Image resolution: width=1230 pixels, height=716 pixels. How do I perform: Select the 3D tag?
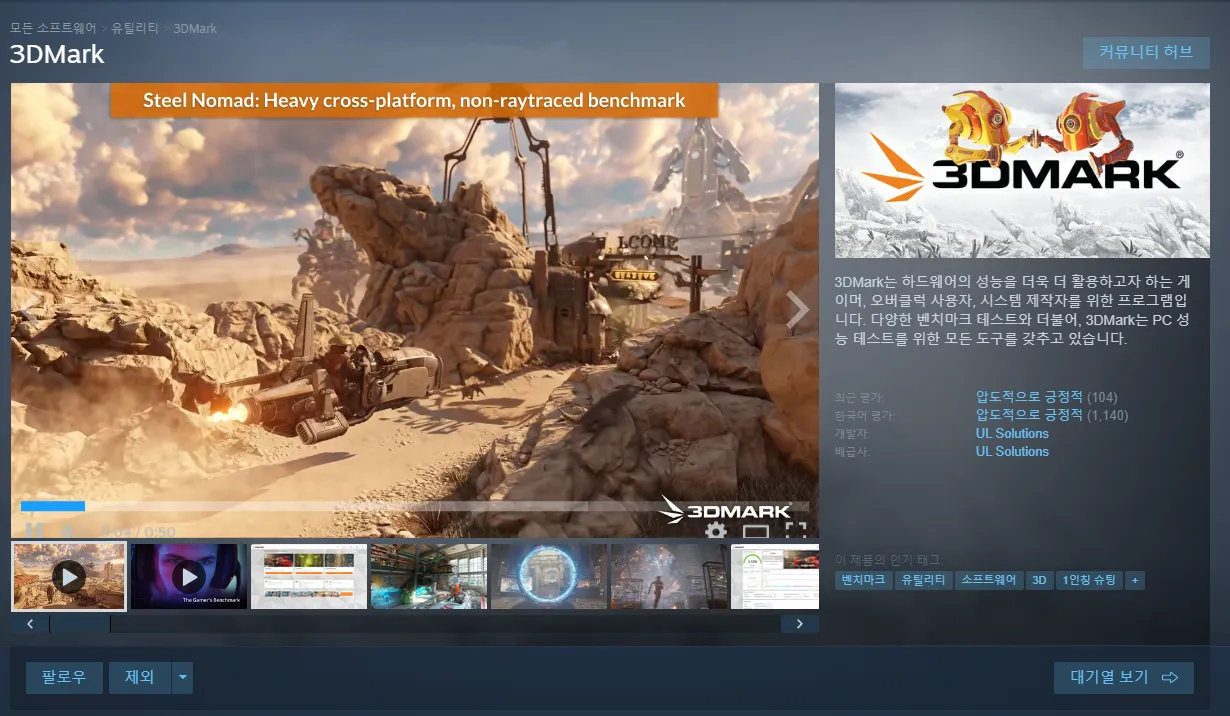point(1039,580)
